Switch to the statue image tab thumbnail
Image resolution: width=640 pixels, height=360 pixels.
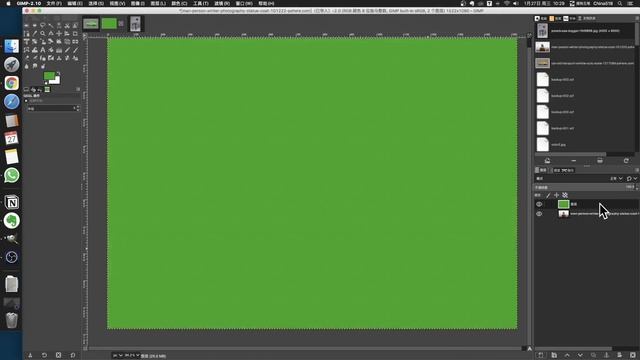(135, 24)
